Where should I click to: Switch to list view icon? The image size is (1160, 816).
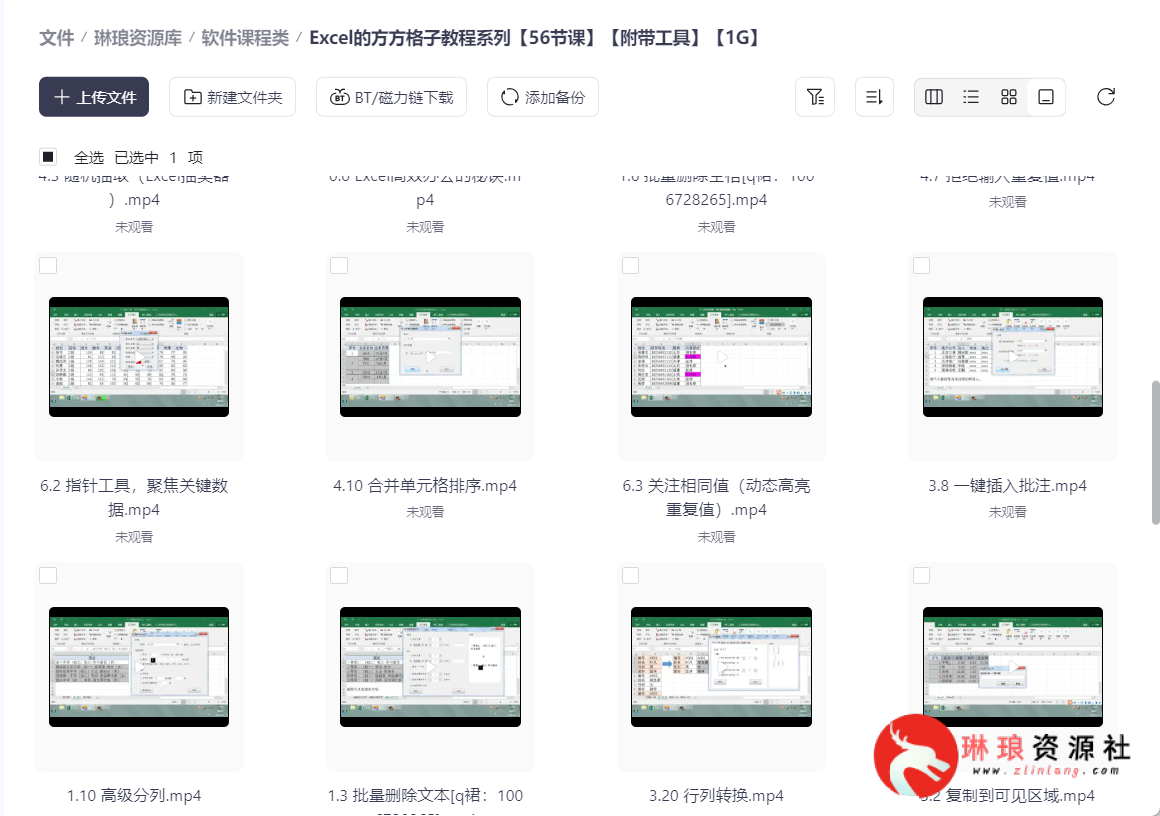pos(971,97)
